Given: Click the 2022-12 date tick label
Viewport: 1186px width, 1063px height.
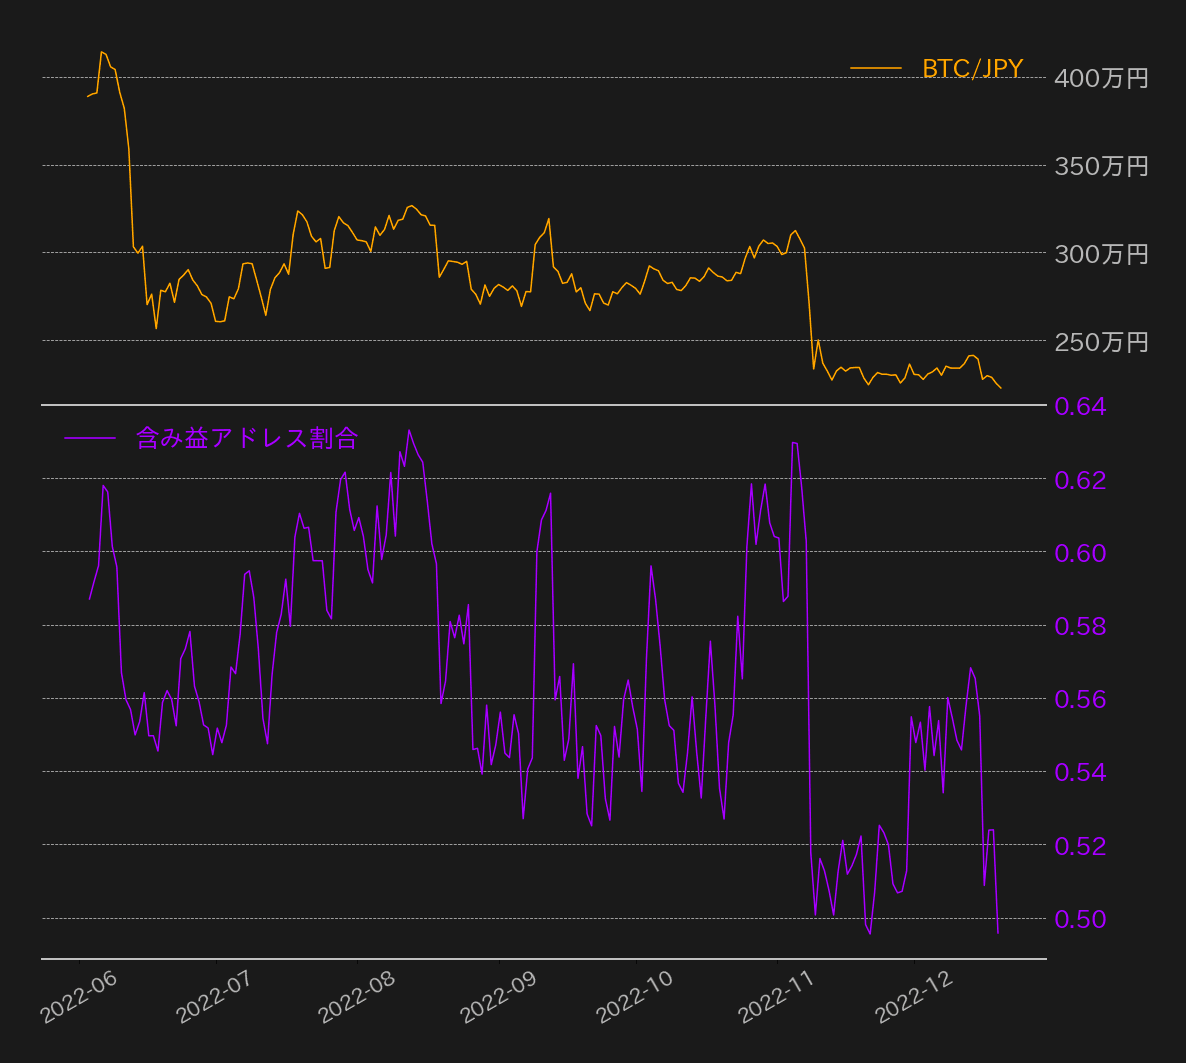Looking at the screenshot, I should pyautogui.click(x=914, y=996).
